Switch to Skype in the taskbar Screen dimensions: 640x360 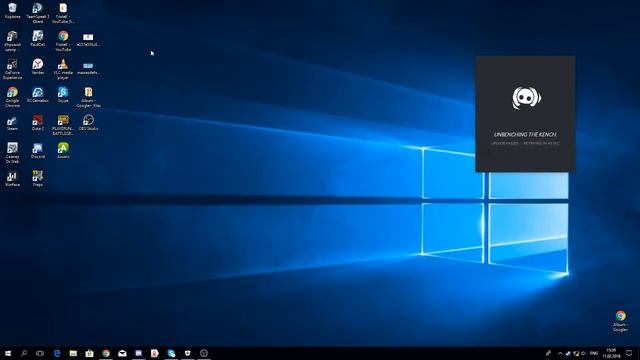pyautogui.click(x=171, y=353)
